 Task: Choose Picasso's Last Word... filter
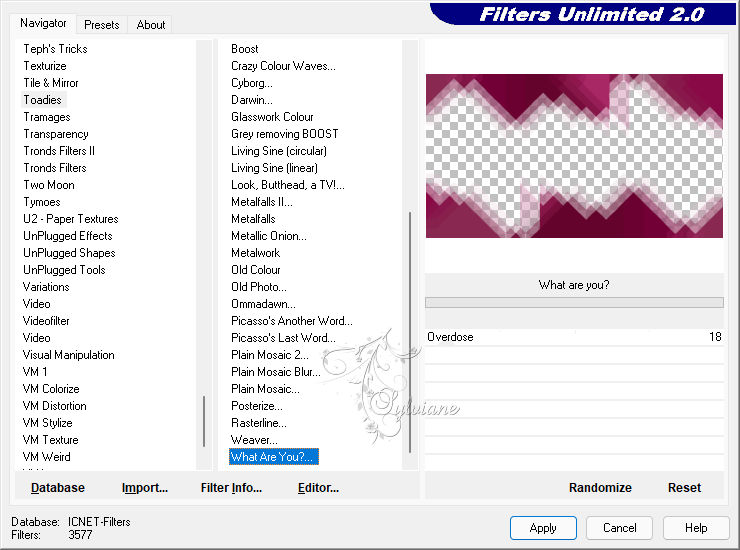pyautogui.click(x=283, y=338)
